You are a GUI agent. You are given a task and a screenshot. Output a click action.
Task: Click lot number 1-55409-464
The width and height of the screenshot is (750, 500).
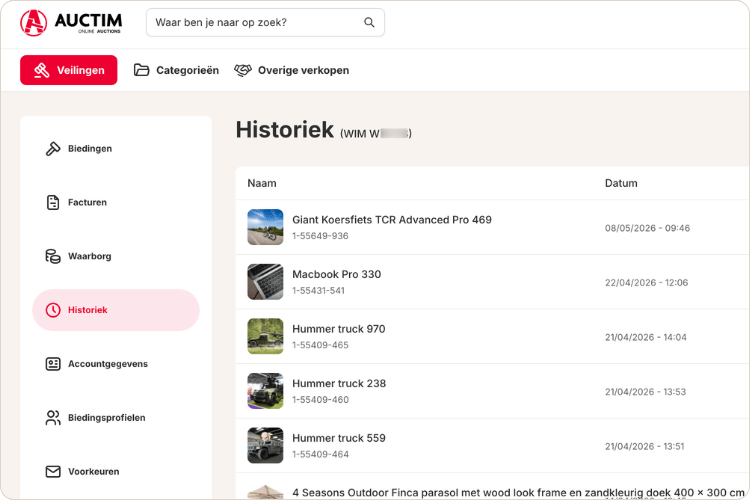pos(320,454)
